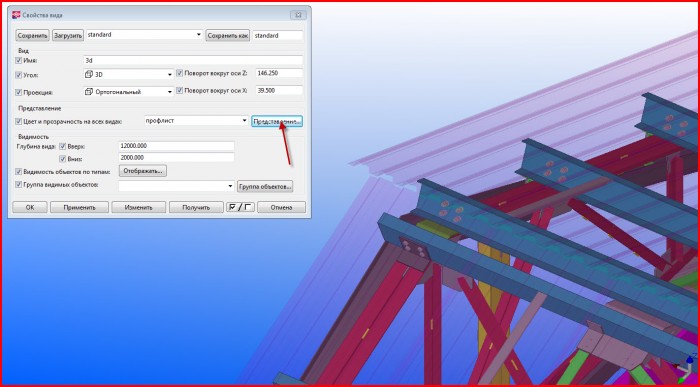Expand the профлист representation dropdown
Viewport: 700px width, 387px height.
tap(244, 121)
